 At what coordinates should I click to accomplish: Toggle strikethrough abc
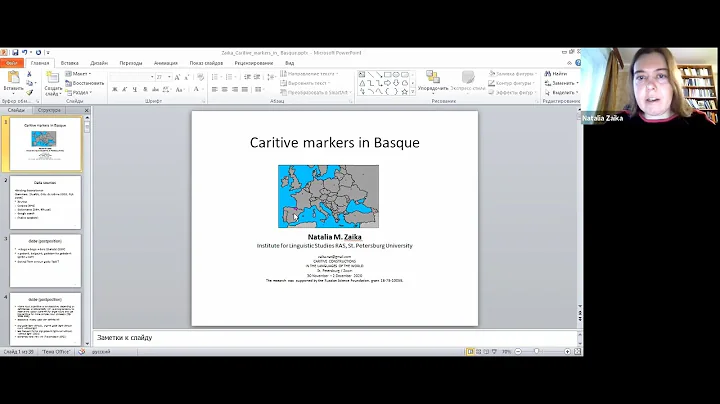(155, 90)
